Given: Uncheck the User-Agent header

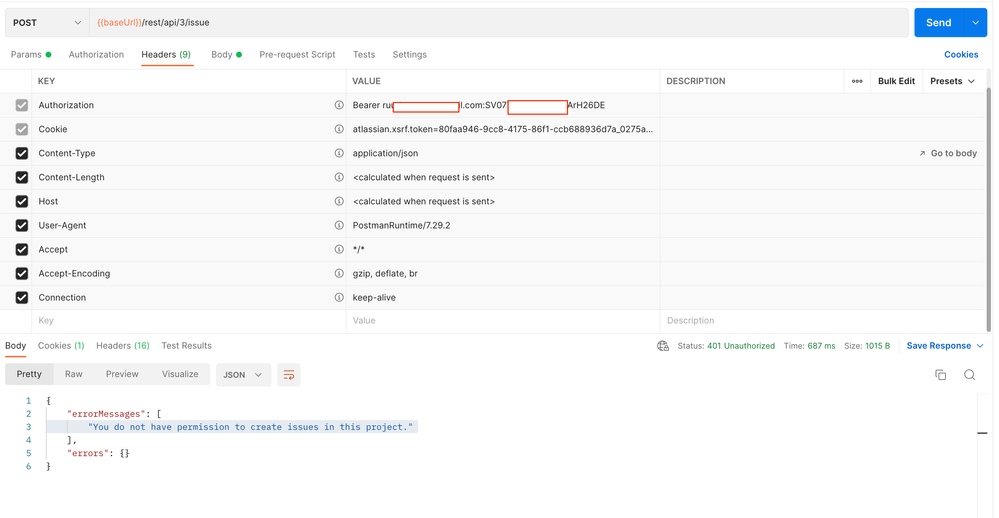Looking at the screenshot, I should (22, 226).
